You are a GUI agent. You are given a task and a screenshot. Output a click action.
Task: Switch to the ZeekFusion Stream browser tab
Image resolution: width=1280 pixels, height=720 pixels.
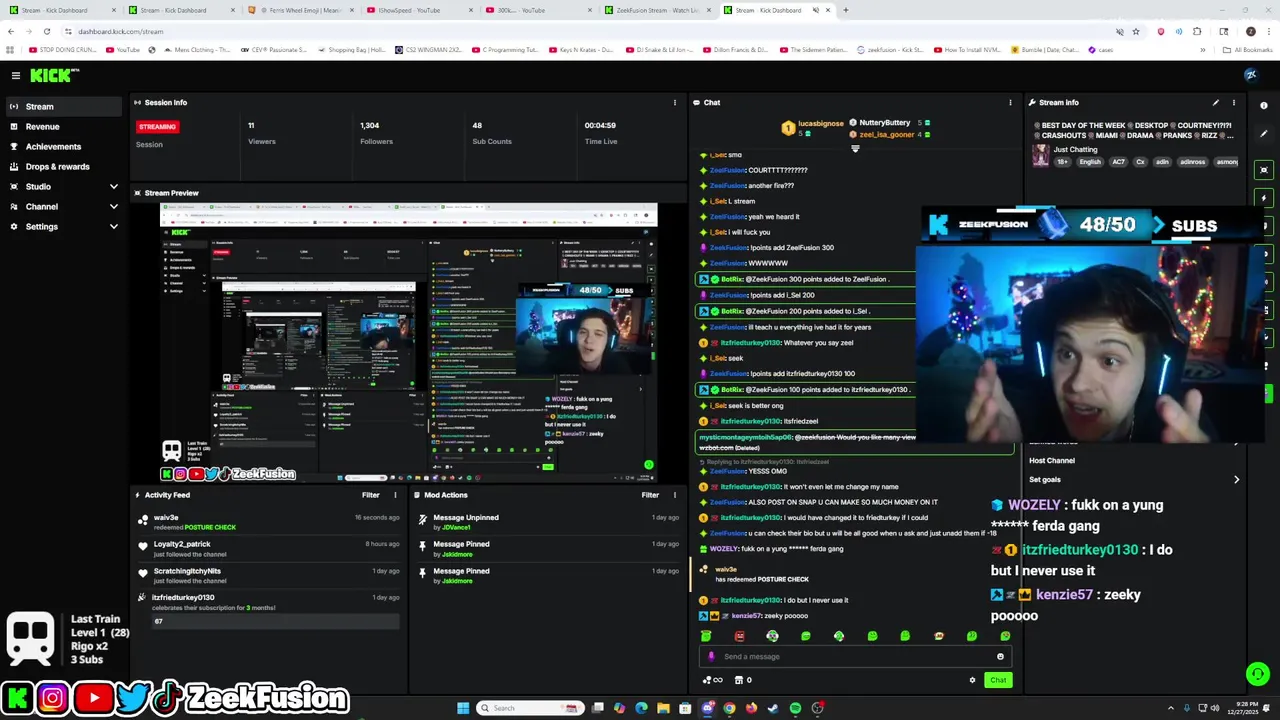tap(657, 10)
